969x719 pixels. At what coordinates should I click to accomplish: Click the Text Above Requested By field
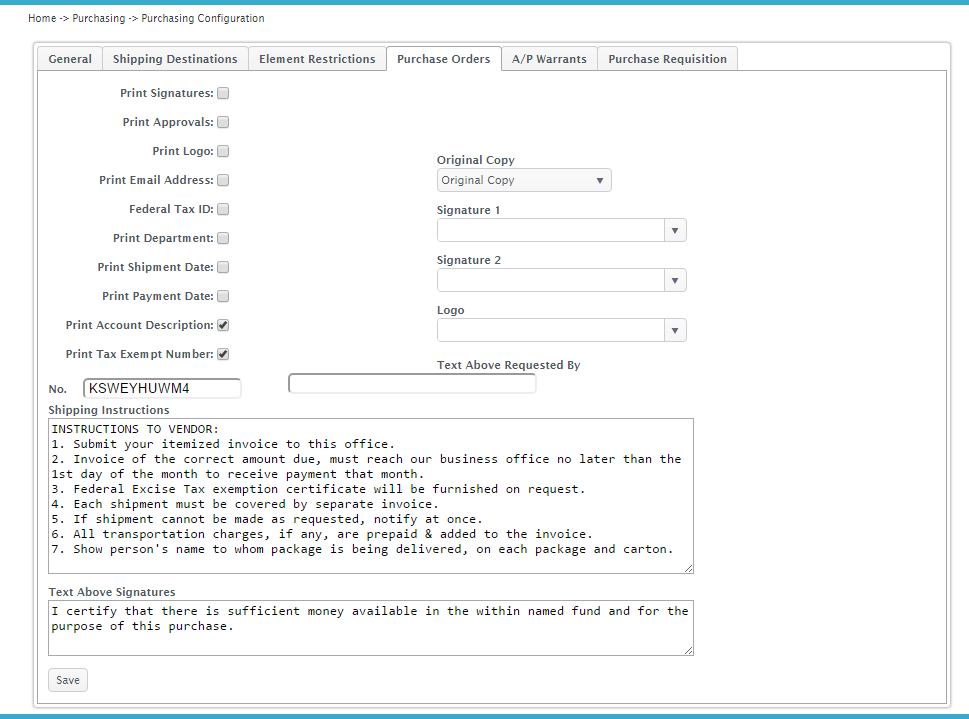click(x=412, y=383)
